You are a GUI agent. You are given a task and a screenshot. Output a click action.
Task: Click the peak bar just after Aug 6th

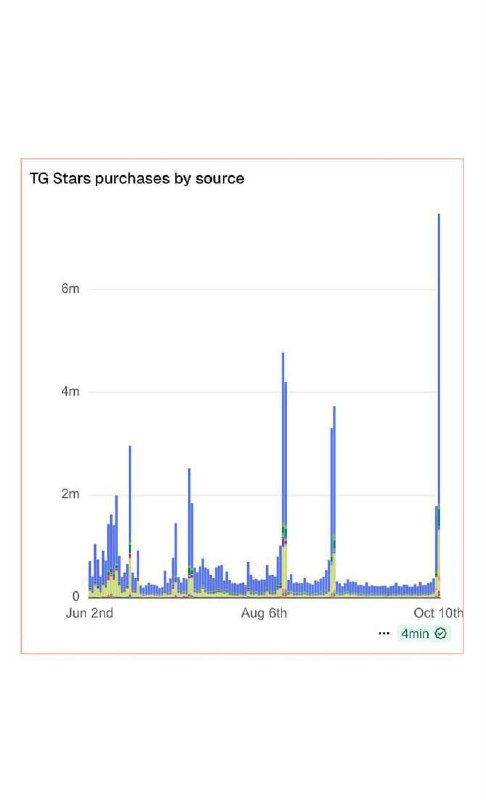click(283, 474)
